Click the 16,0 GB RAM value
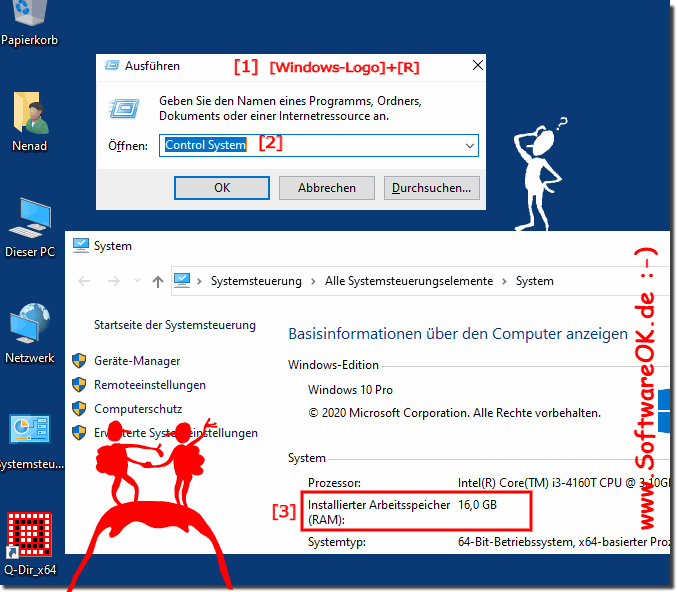677x592 pixels. pos(478,505)
